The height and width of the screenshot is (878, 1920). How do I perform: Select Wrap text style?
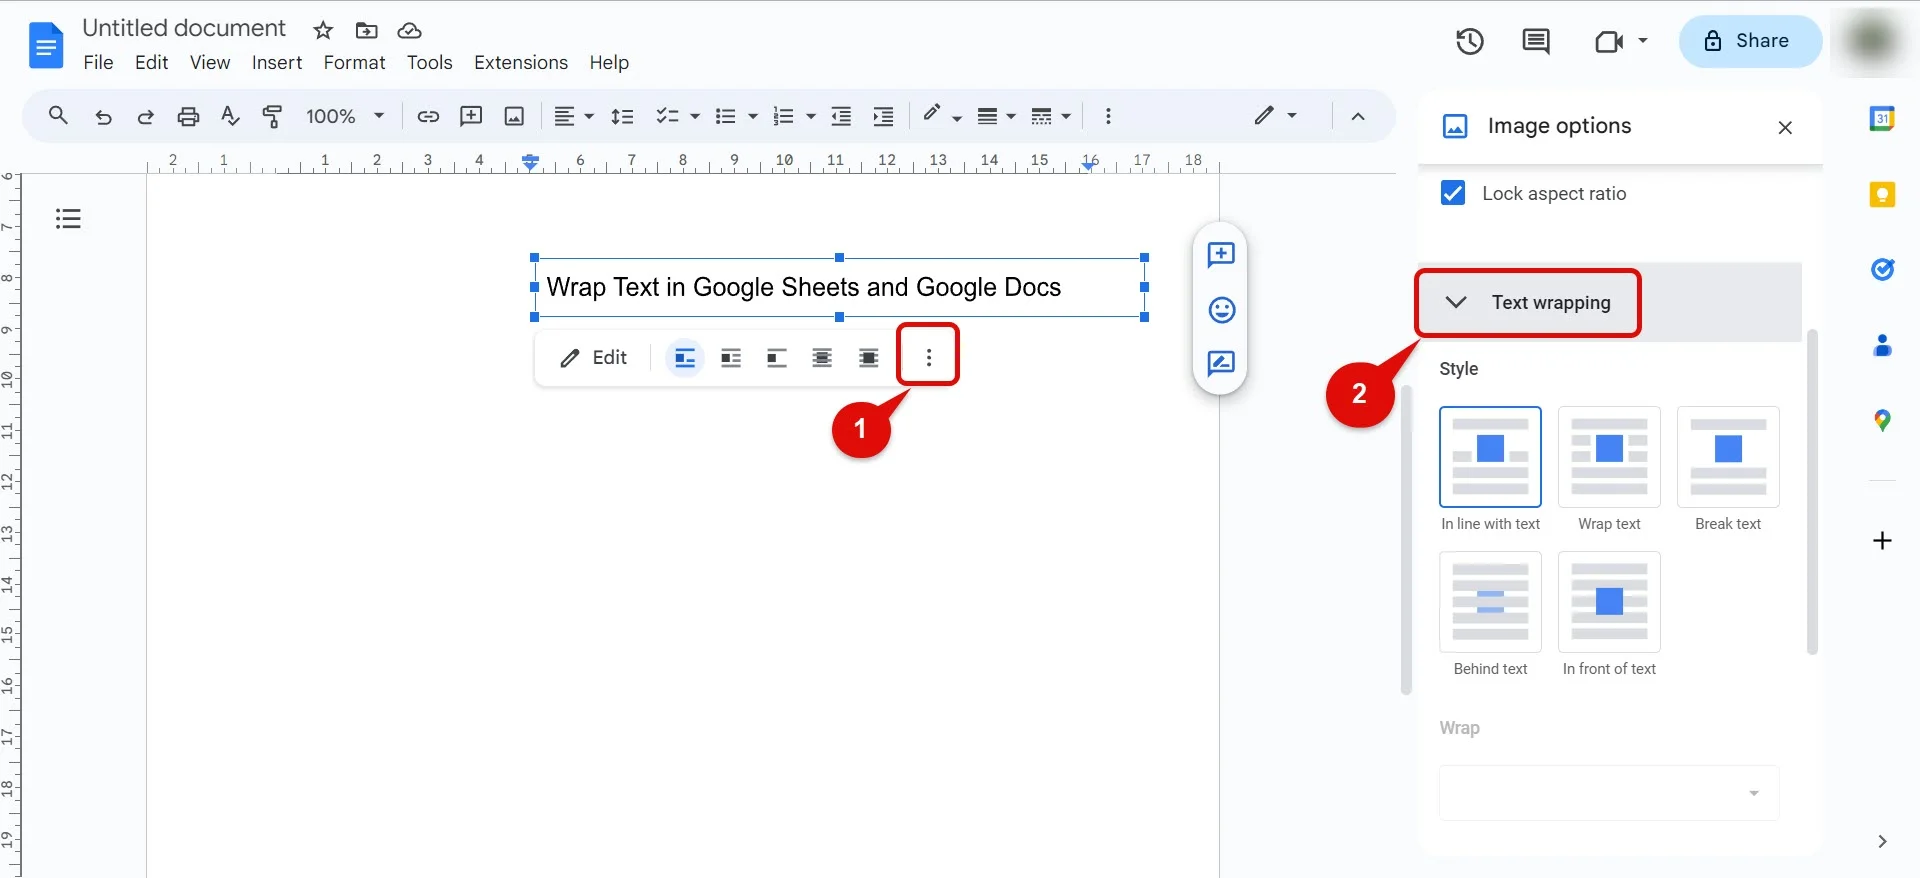1609,457
